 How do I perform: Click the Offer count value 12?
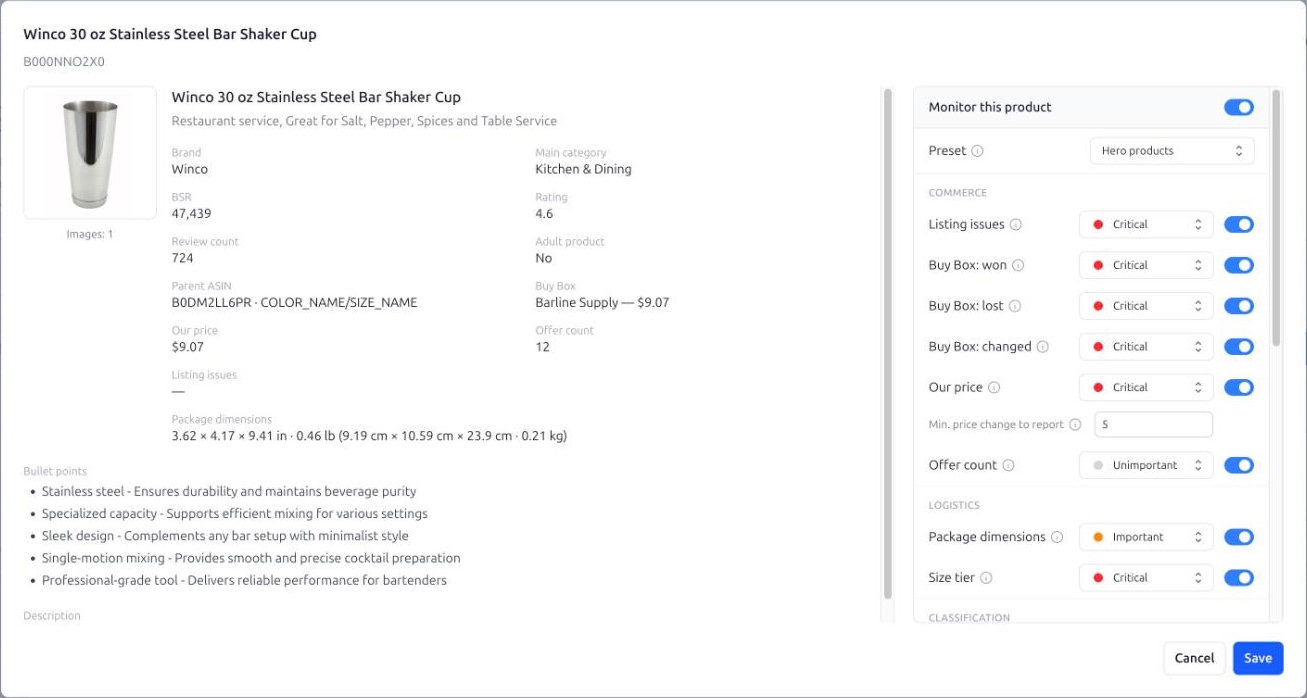tap(542, 347)
